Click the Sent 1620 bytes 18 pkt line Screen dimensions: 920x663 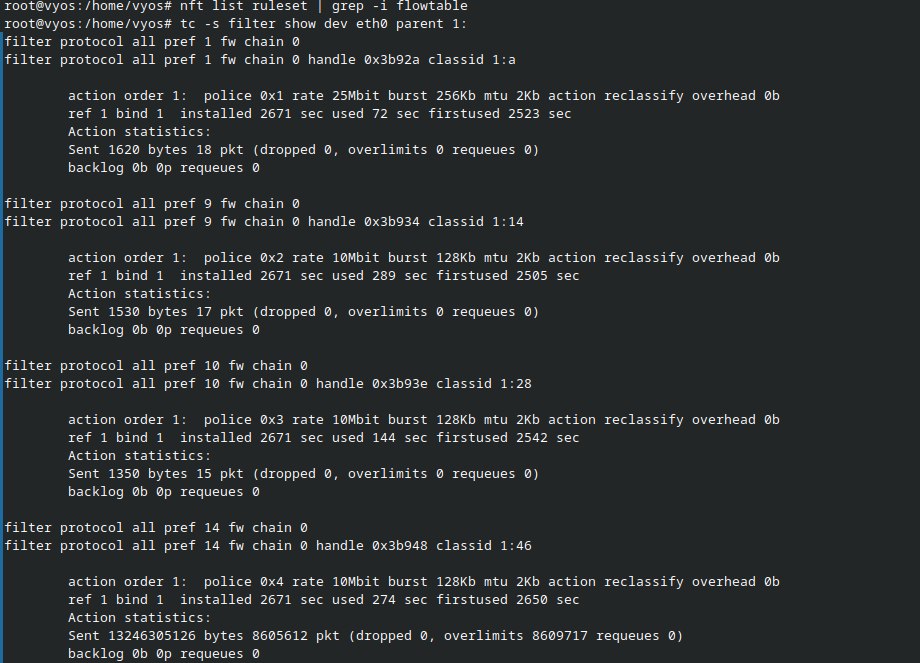click(x=303, y=150)
